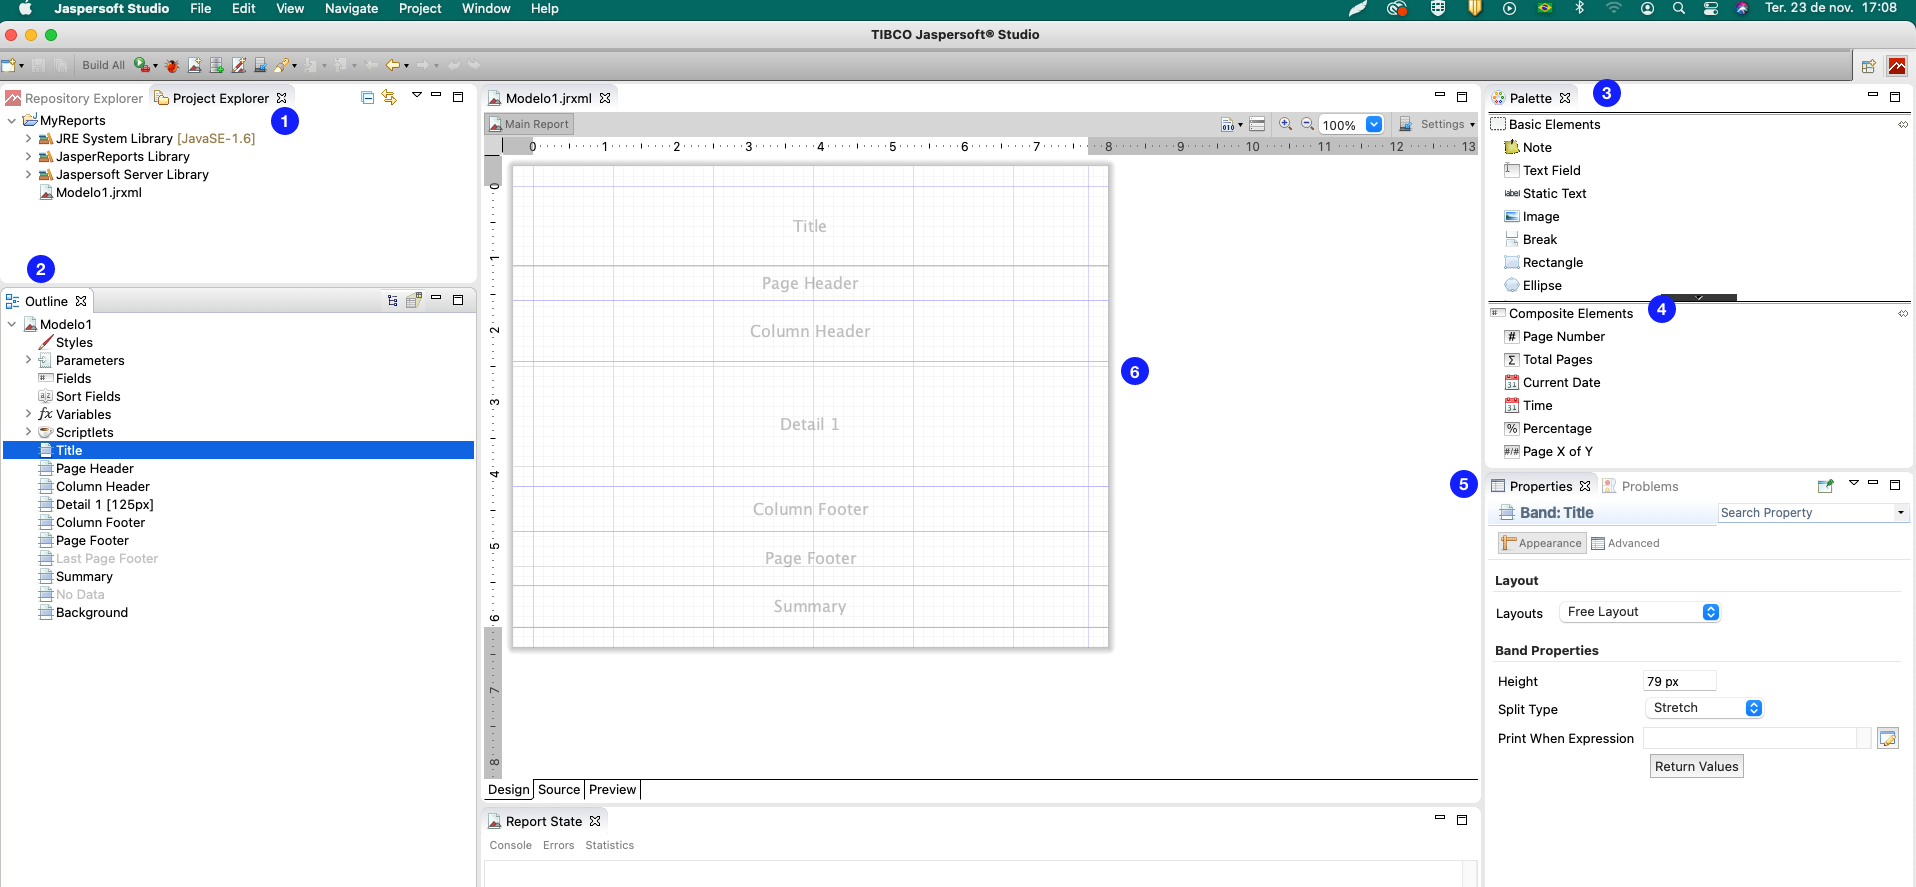Click the new Jasper report picture icon
Screen dimensions: 1916x887
(194, 65)
